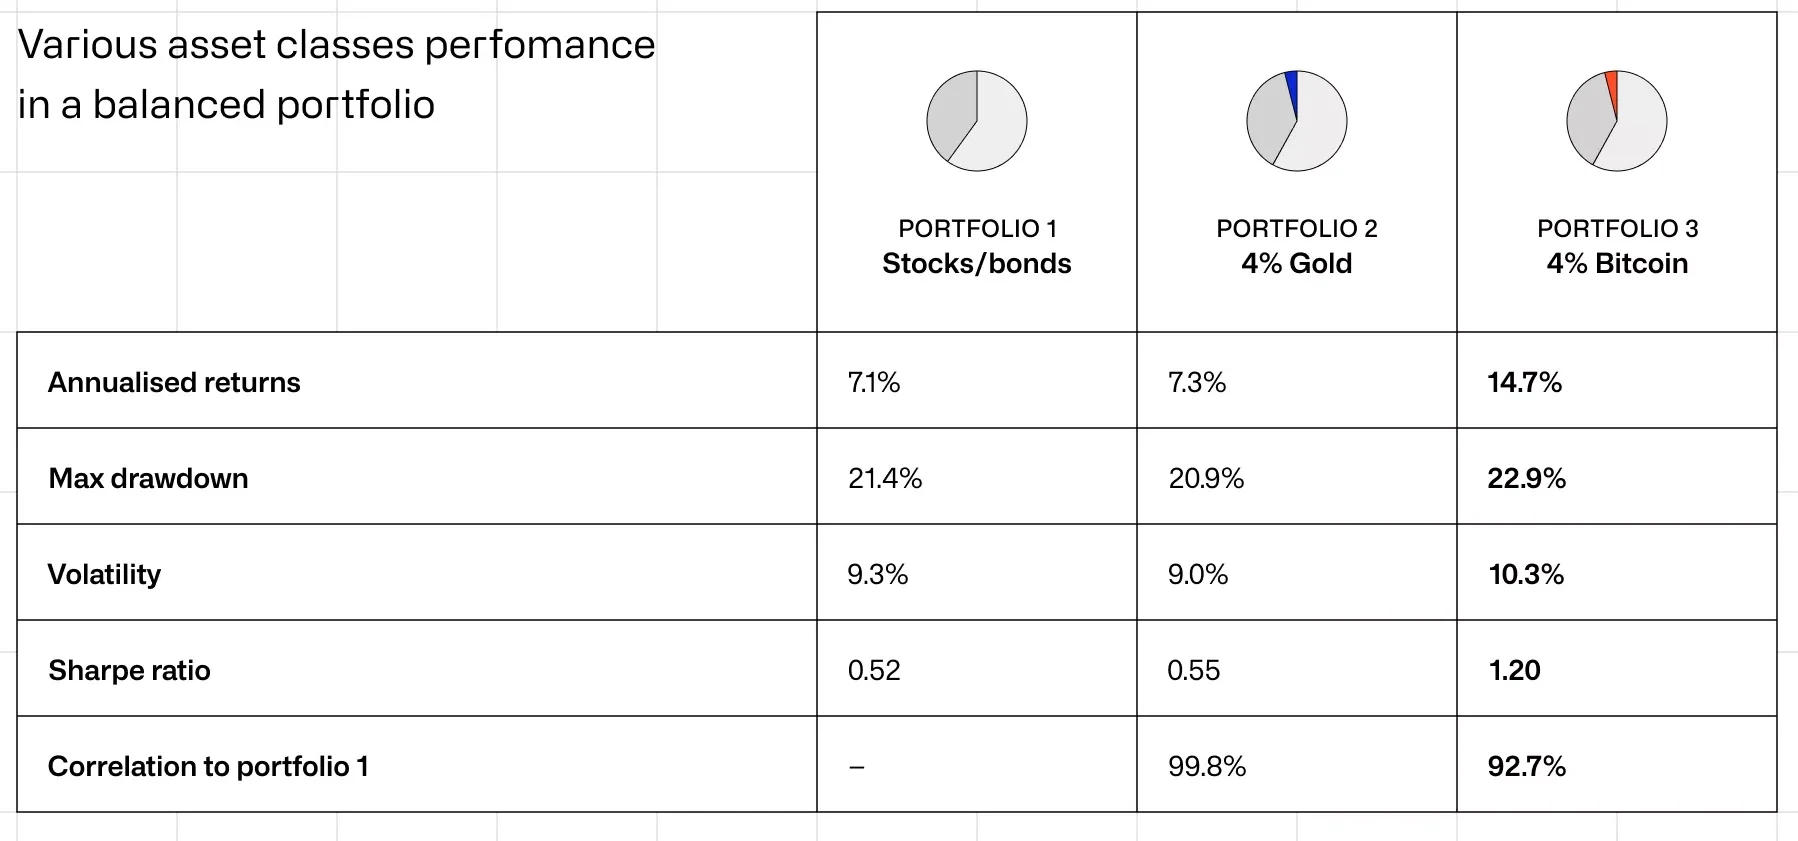The width and height of the screenshot is (1798, 841).
Task: Click the 4% Gold column header
Action: [x=1297, y=263]
